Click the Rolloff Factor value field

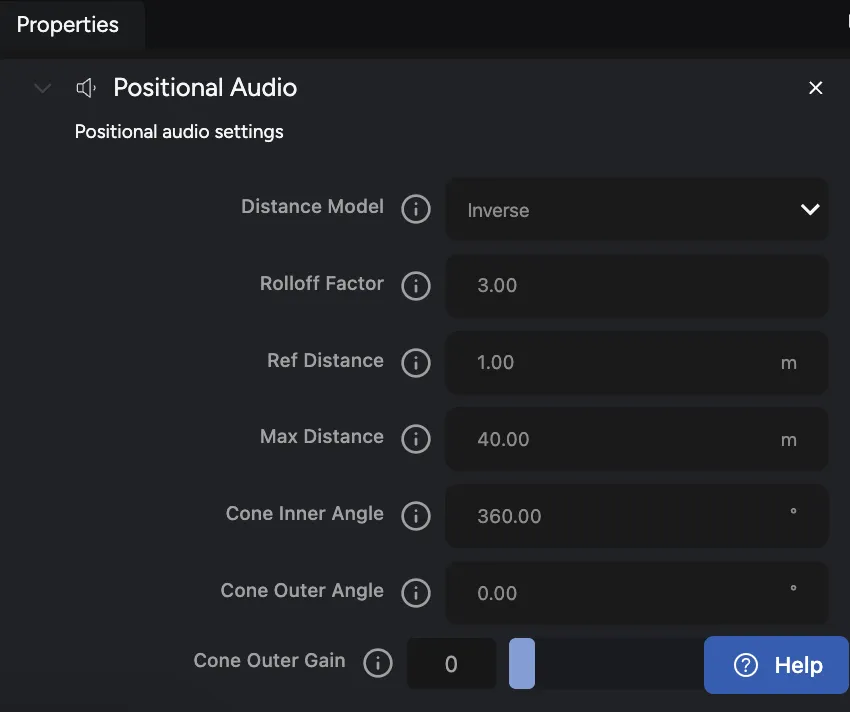636,286
